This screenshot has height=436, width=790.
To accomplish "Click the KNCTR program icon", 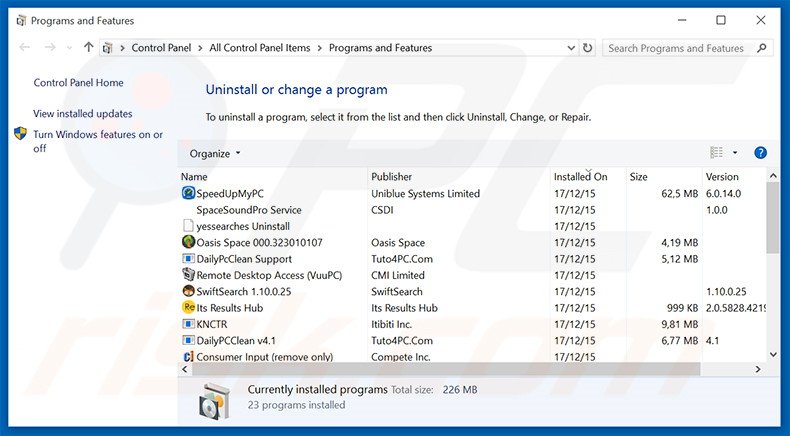I will point(188,324).
